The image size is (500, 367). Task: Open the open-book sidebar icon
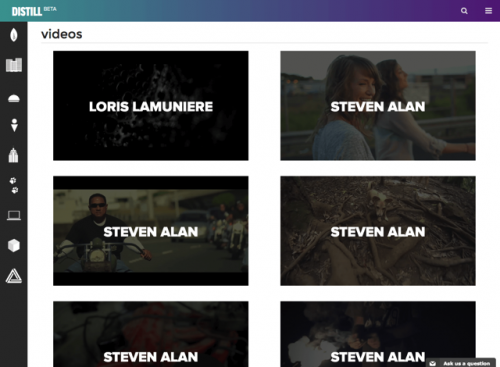coord(14,65)
